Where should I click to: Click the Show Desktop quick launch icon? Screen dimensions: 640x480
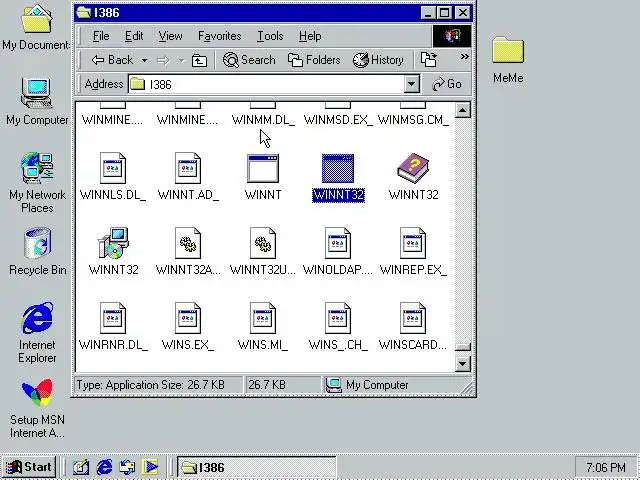pos(81,467)
